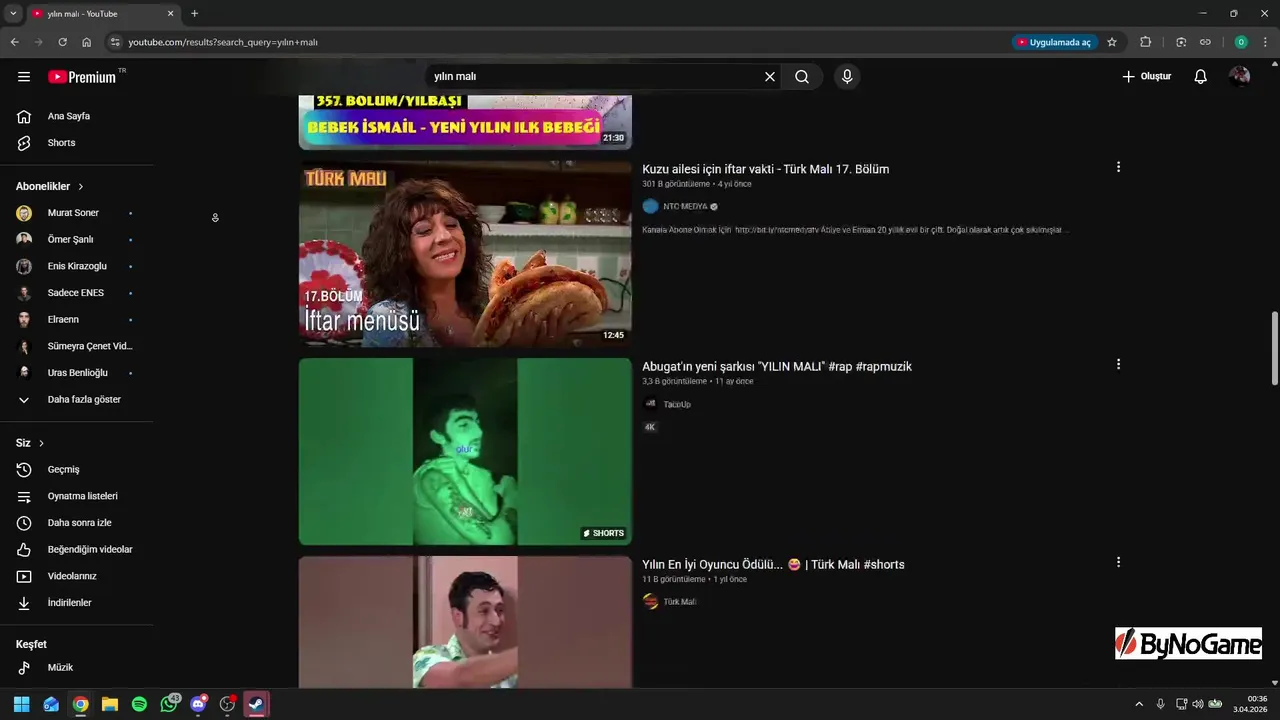Viewport: 1280px width, 720px height.
Task: Open Uras Benlioğlu channel subscription
Action: [77, 372]
